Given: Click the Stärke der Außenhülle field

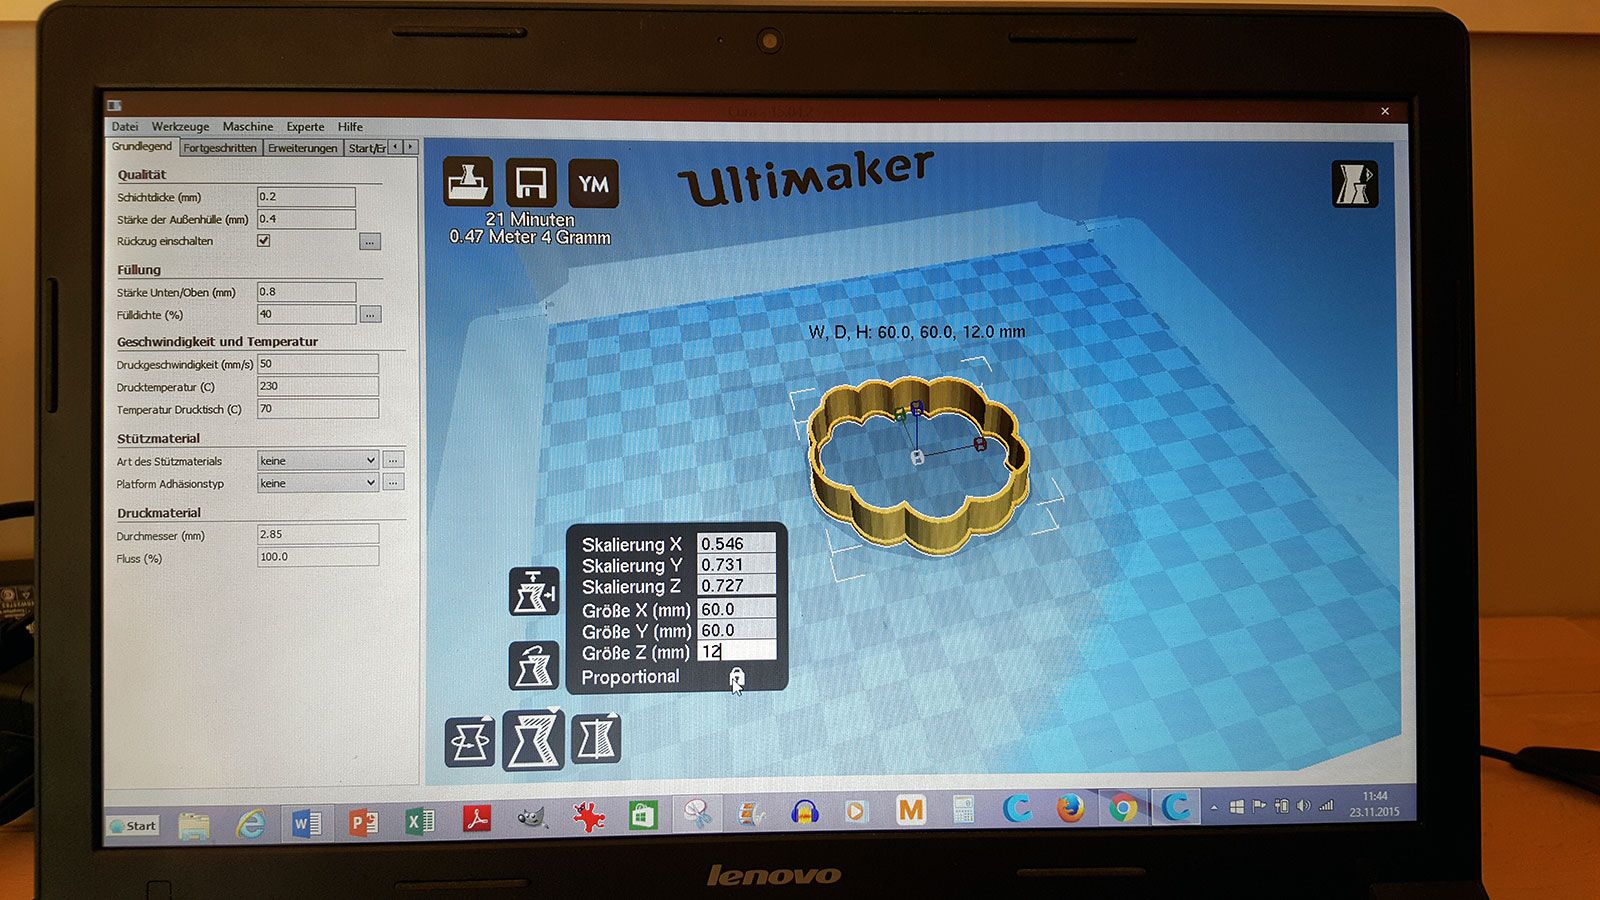Looking at the screenshot, I should click(x=306, y=219).
